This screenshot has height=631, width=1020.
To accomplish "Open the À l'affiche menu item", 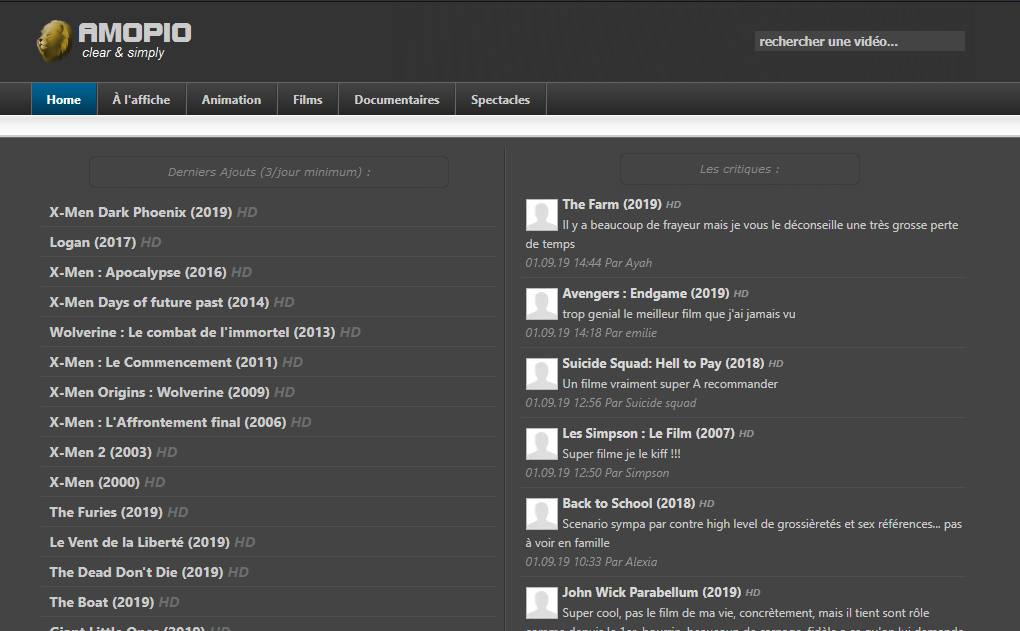I will tap(141, 100).
